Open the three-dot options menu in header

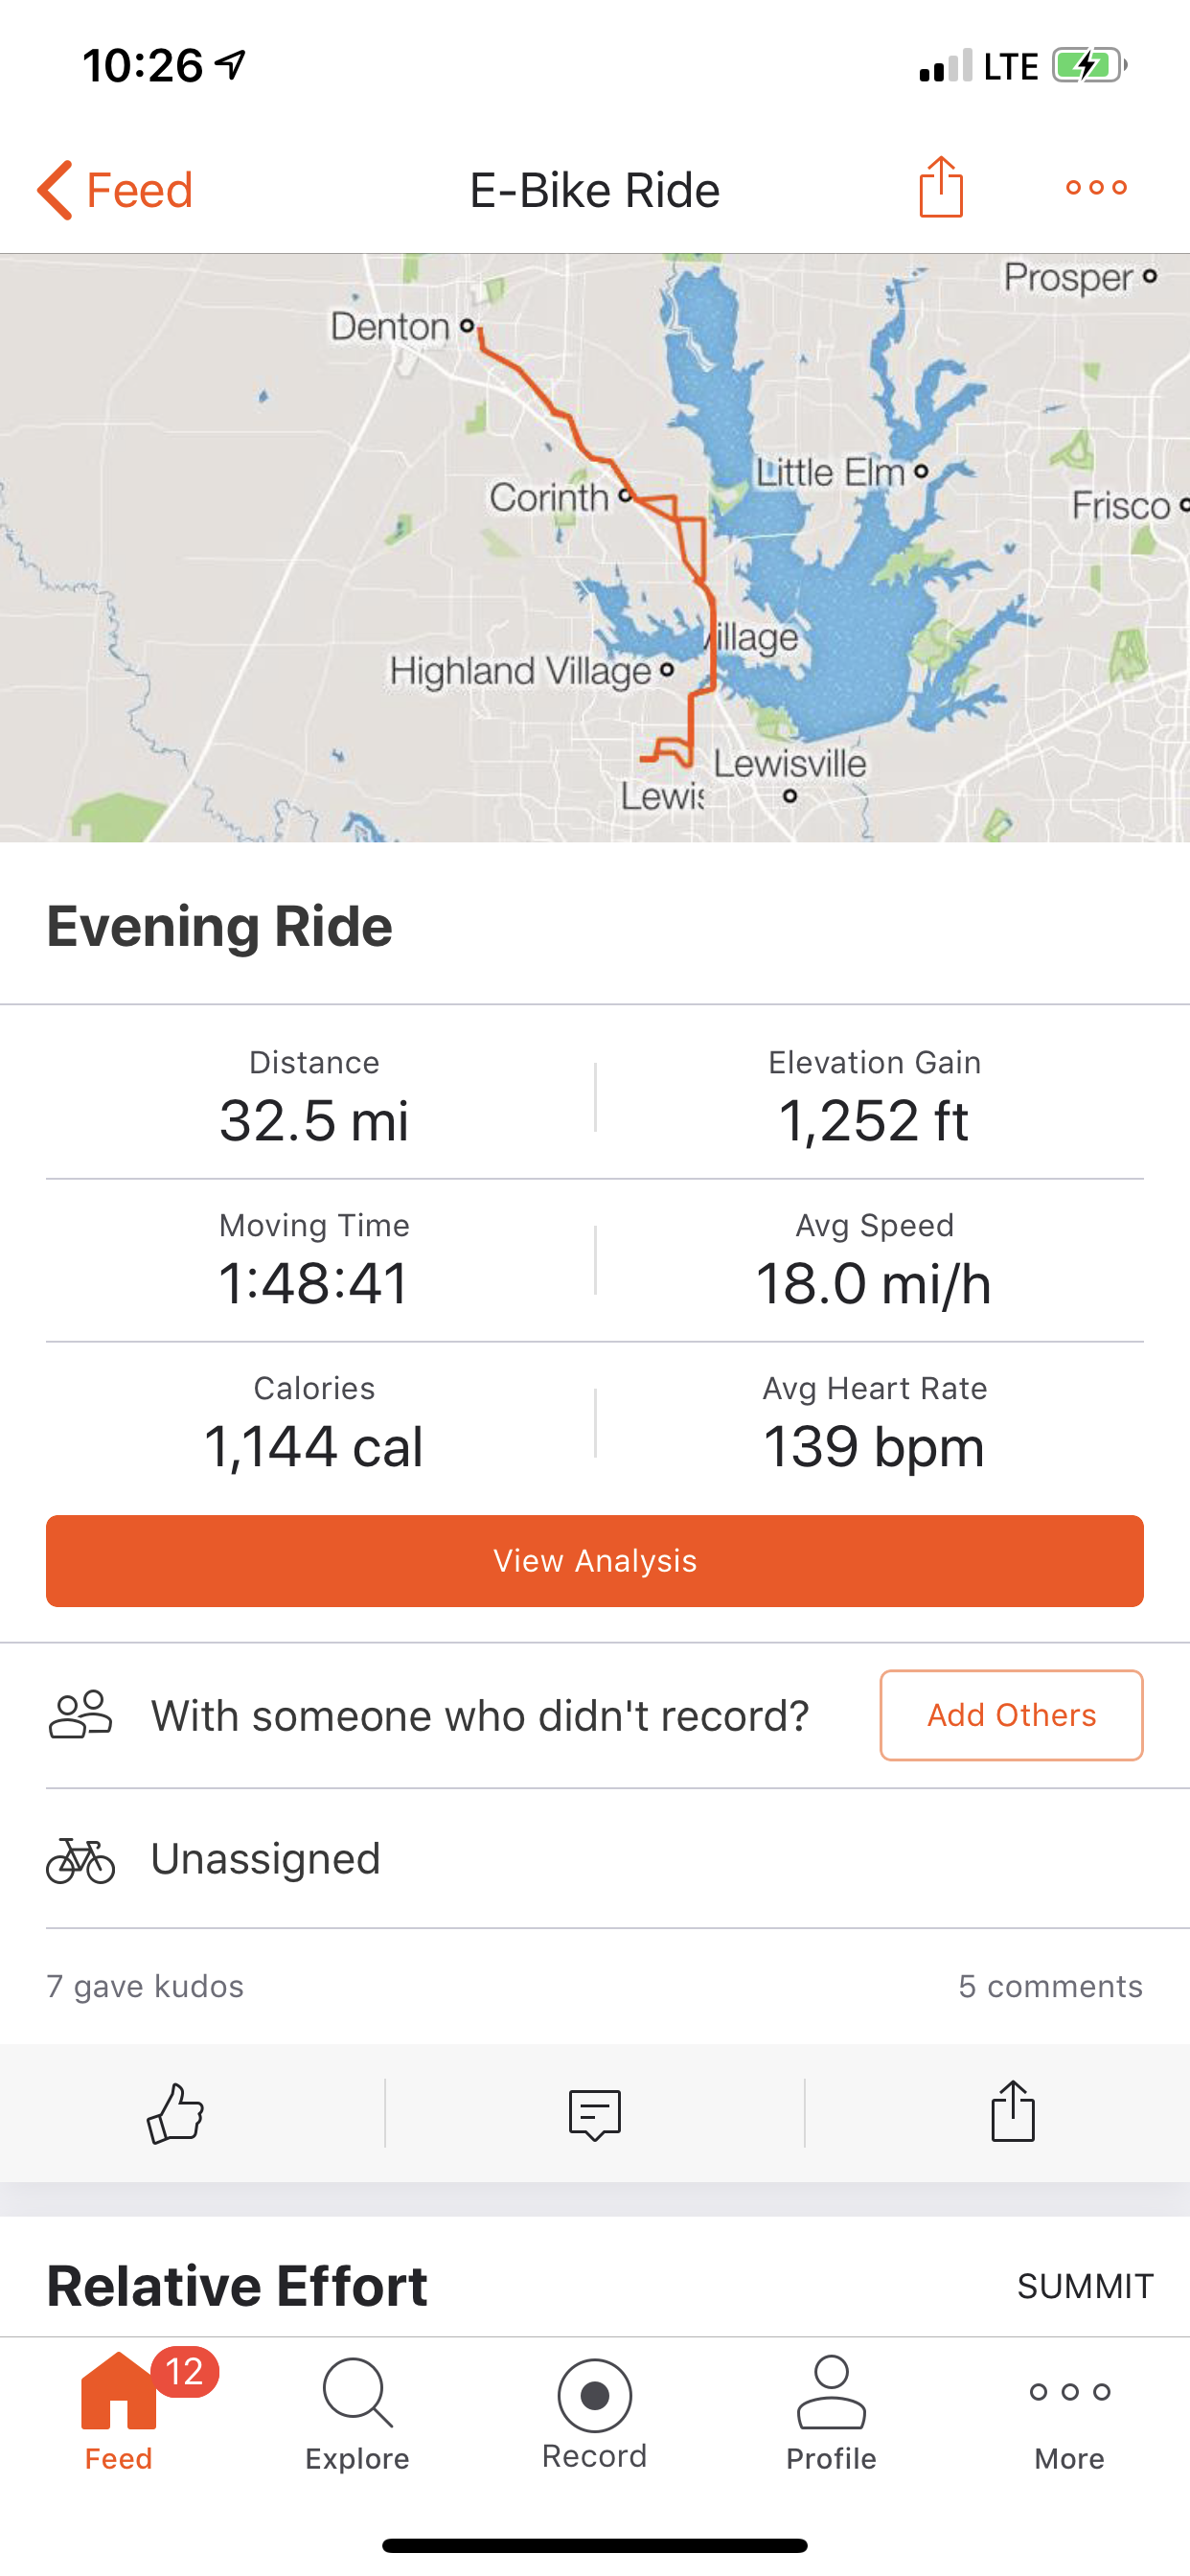pos(1096,187)
